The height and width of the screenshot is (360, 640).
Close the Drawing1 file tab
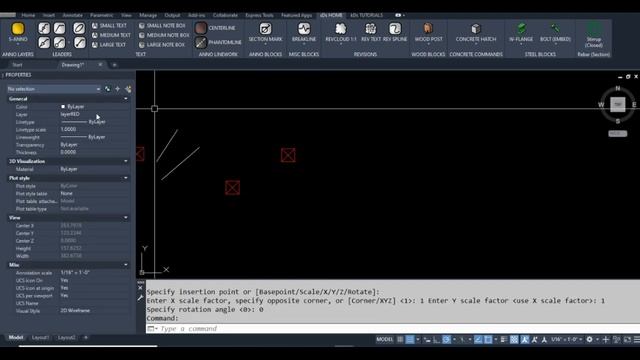pos(100,65)
